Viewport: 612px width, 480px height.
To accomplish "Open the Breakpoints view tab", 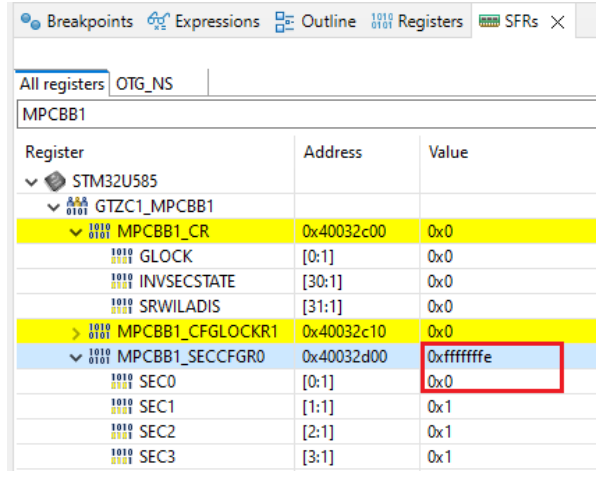I will click(76, 21).
